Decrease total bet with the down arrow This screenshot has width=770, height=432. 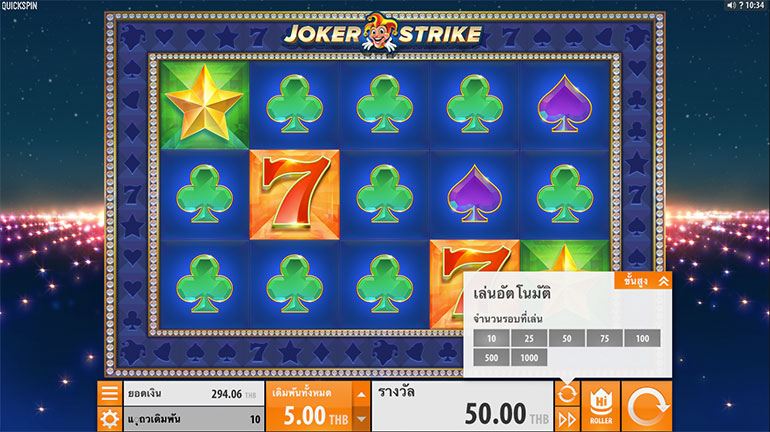pos(361,419)
